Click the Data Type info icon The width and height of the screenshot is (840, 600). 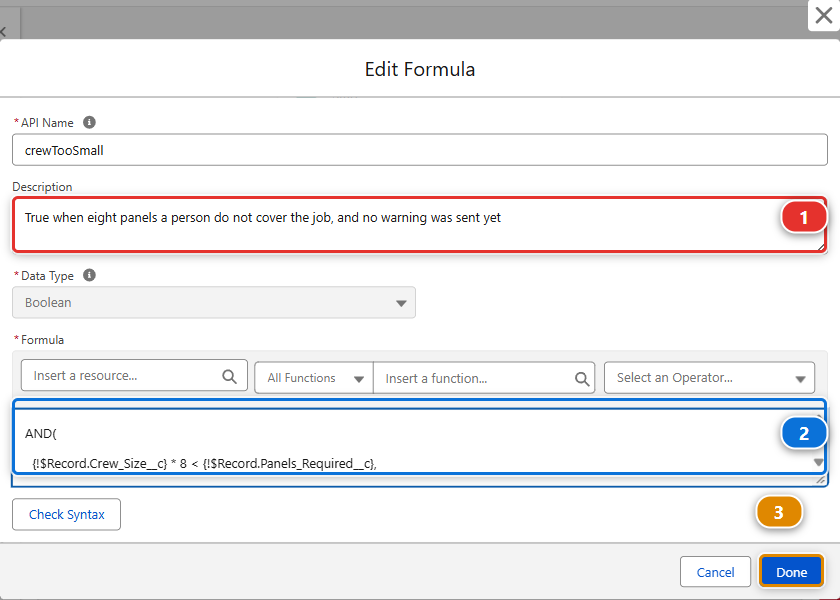(x=89, y=275)
